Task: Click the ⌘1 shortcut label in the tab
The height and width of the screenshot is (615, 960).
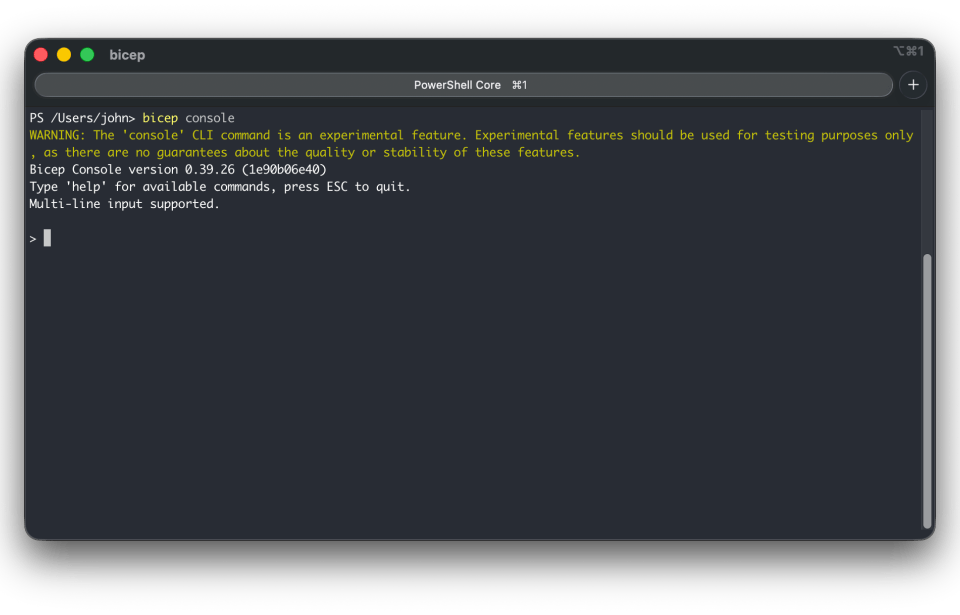Action: pos(519,85)
